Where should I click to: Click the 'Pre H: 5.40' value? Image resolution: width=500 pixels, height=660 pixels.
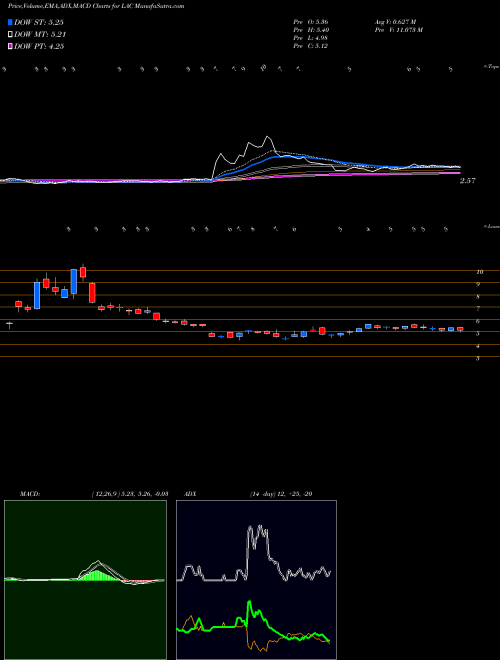click(x=311, y=30)
